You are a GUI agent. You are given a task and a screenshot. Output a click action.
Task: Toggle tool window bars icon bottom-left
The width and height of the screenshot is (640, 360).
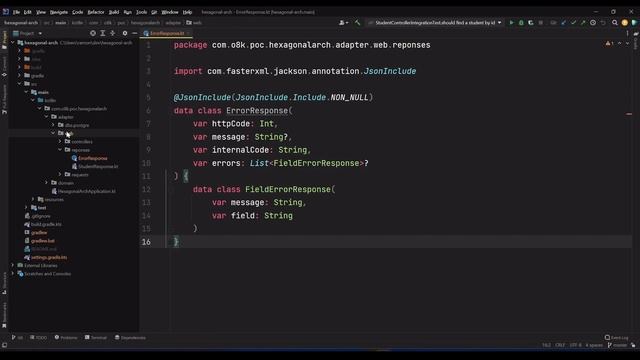tap(4, 345)
